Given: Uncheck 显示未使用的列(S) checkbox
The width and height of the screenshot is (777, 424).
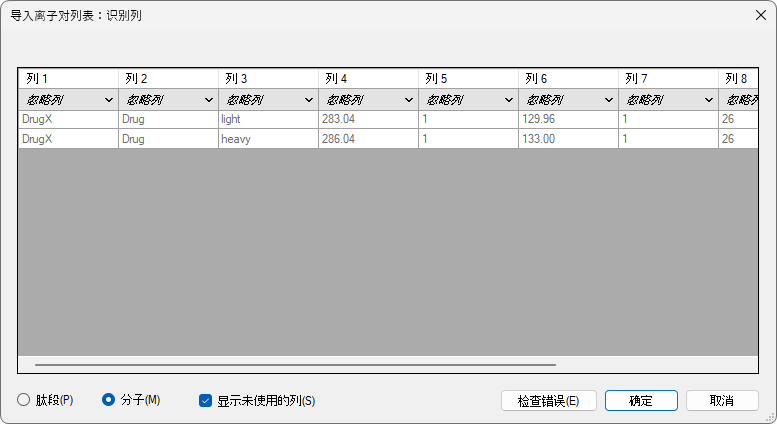Looking at the screenshot, I should pyautogui.click(x=205, y=400).
